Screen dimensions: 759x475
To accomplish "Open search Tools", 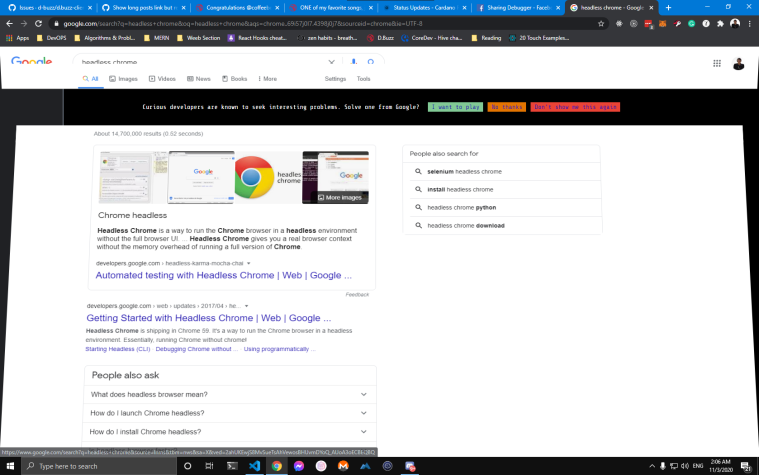I will point(364,78).
